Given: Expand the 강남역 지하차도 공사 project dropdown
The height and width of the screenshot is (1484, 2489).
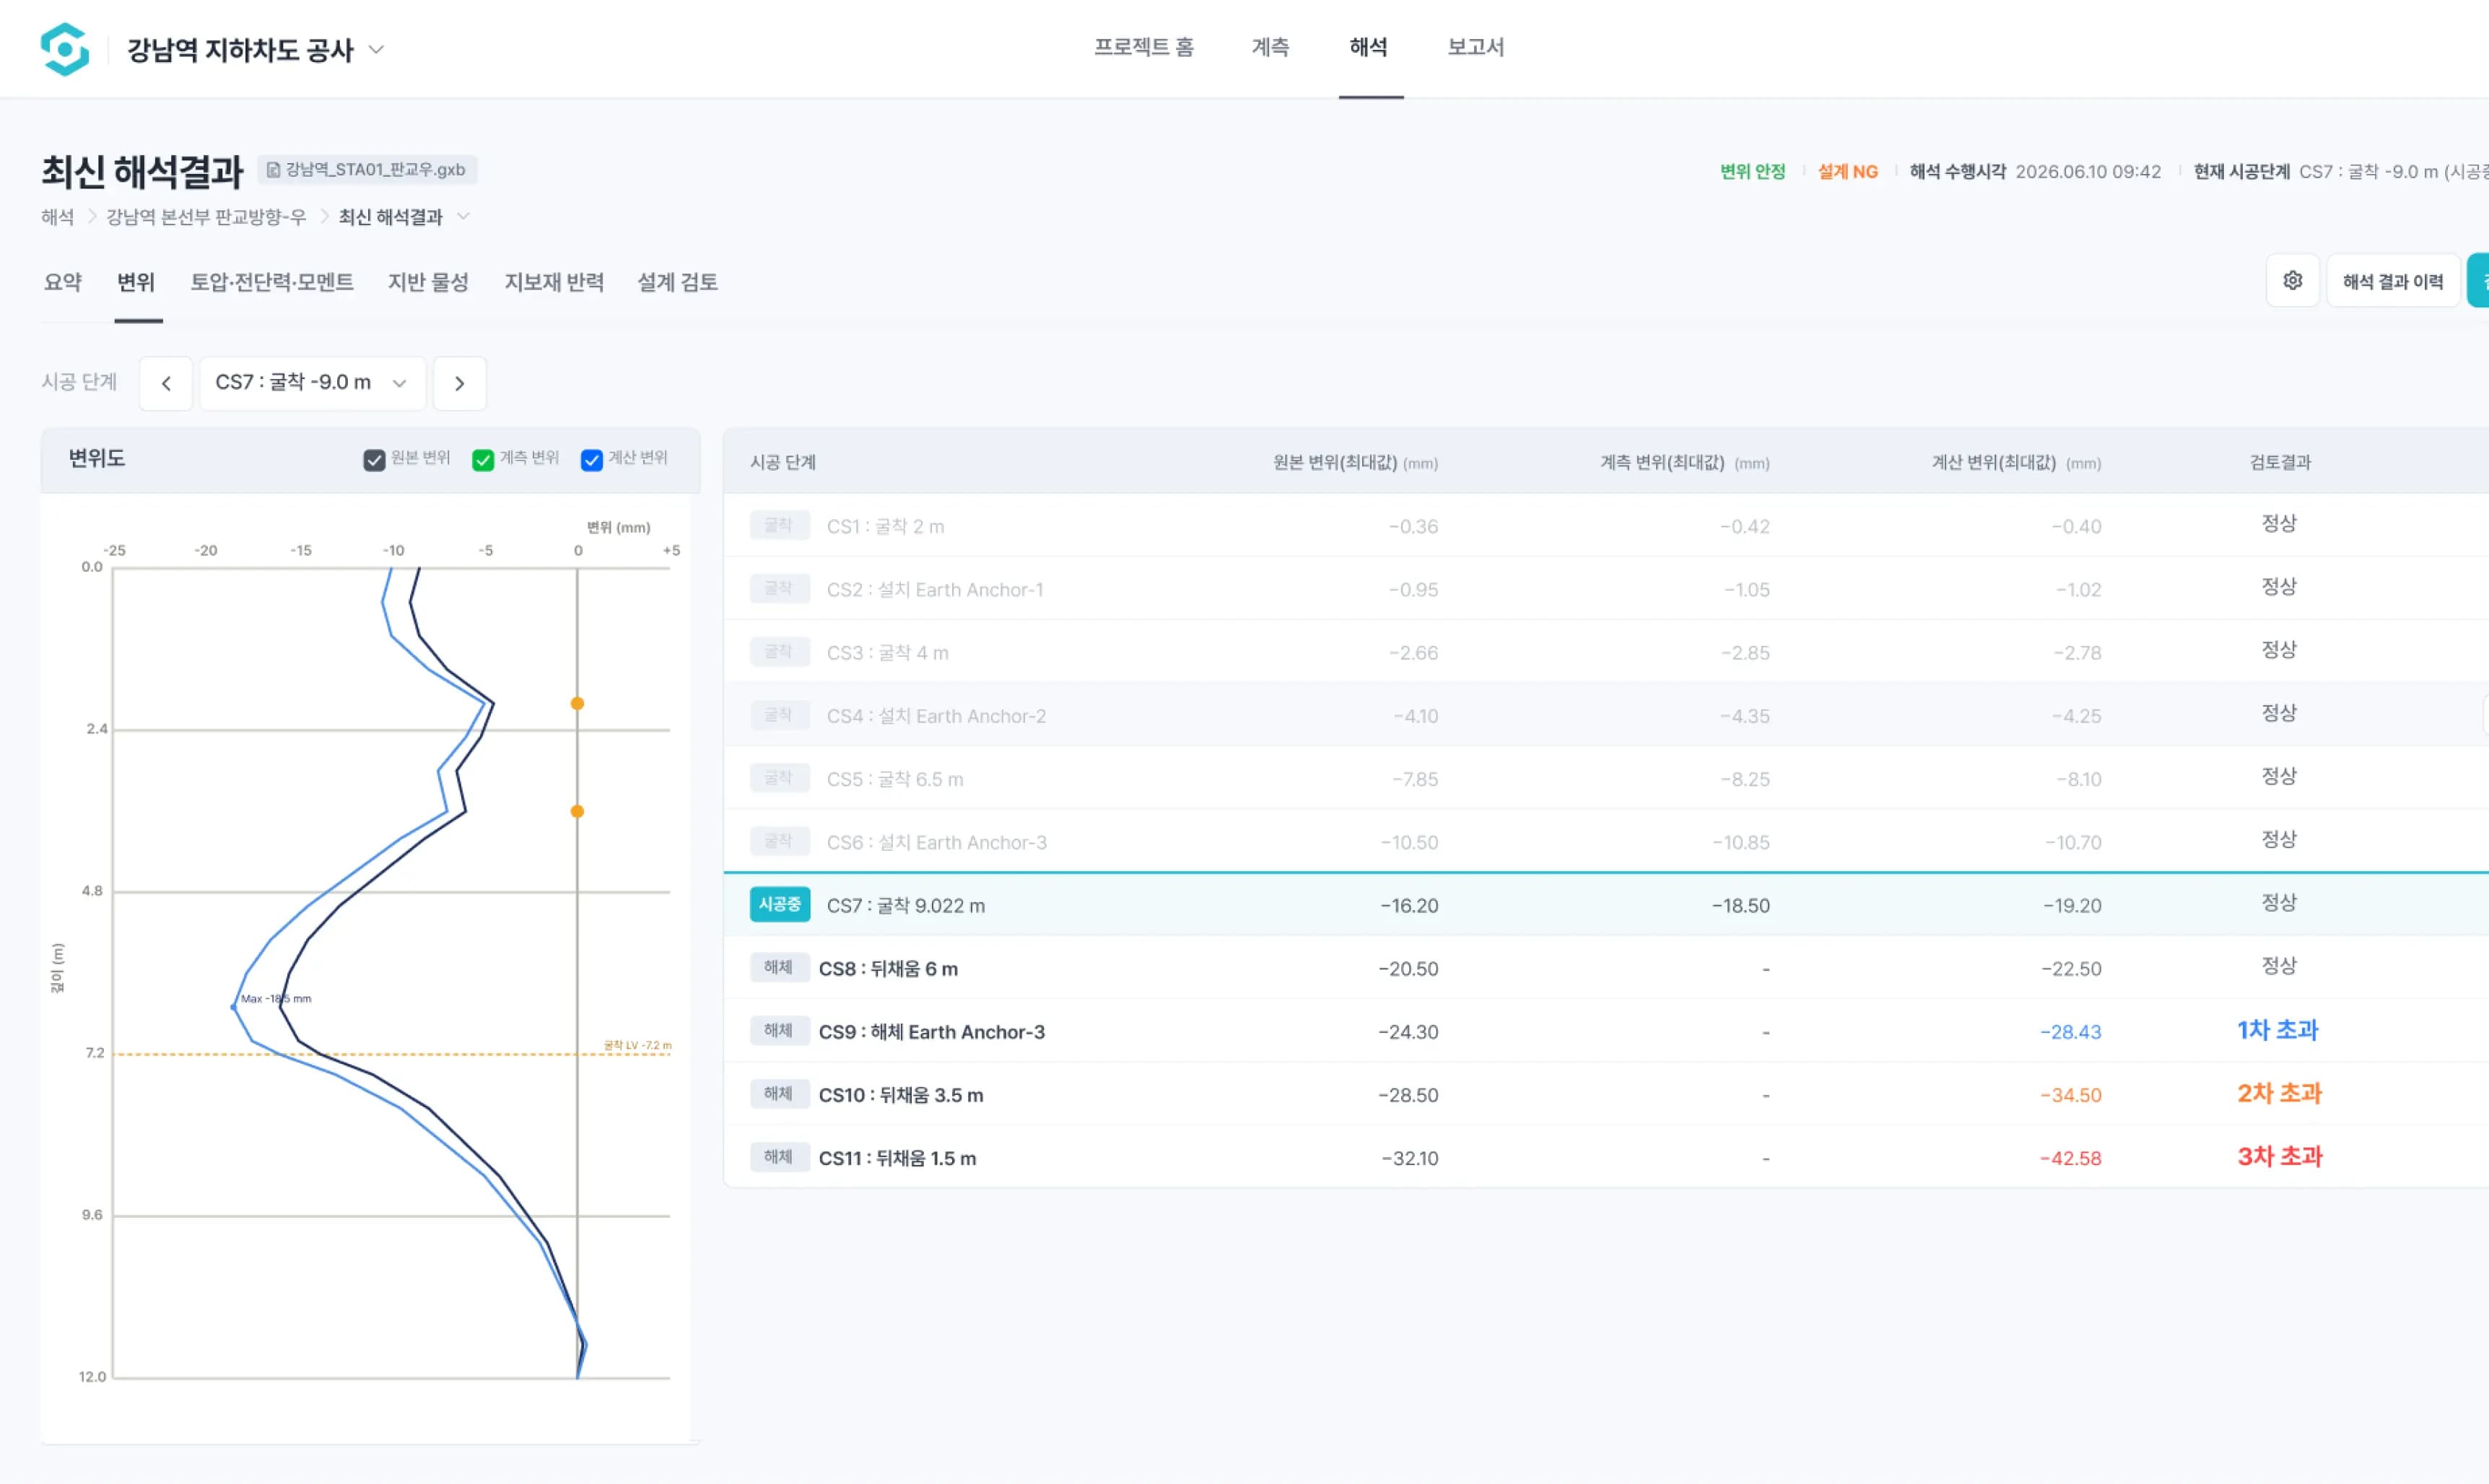Looking at the screenshot, I should point(376,49).
